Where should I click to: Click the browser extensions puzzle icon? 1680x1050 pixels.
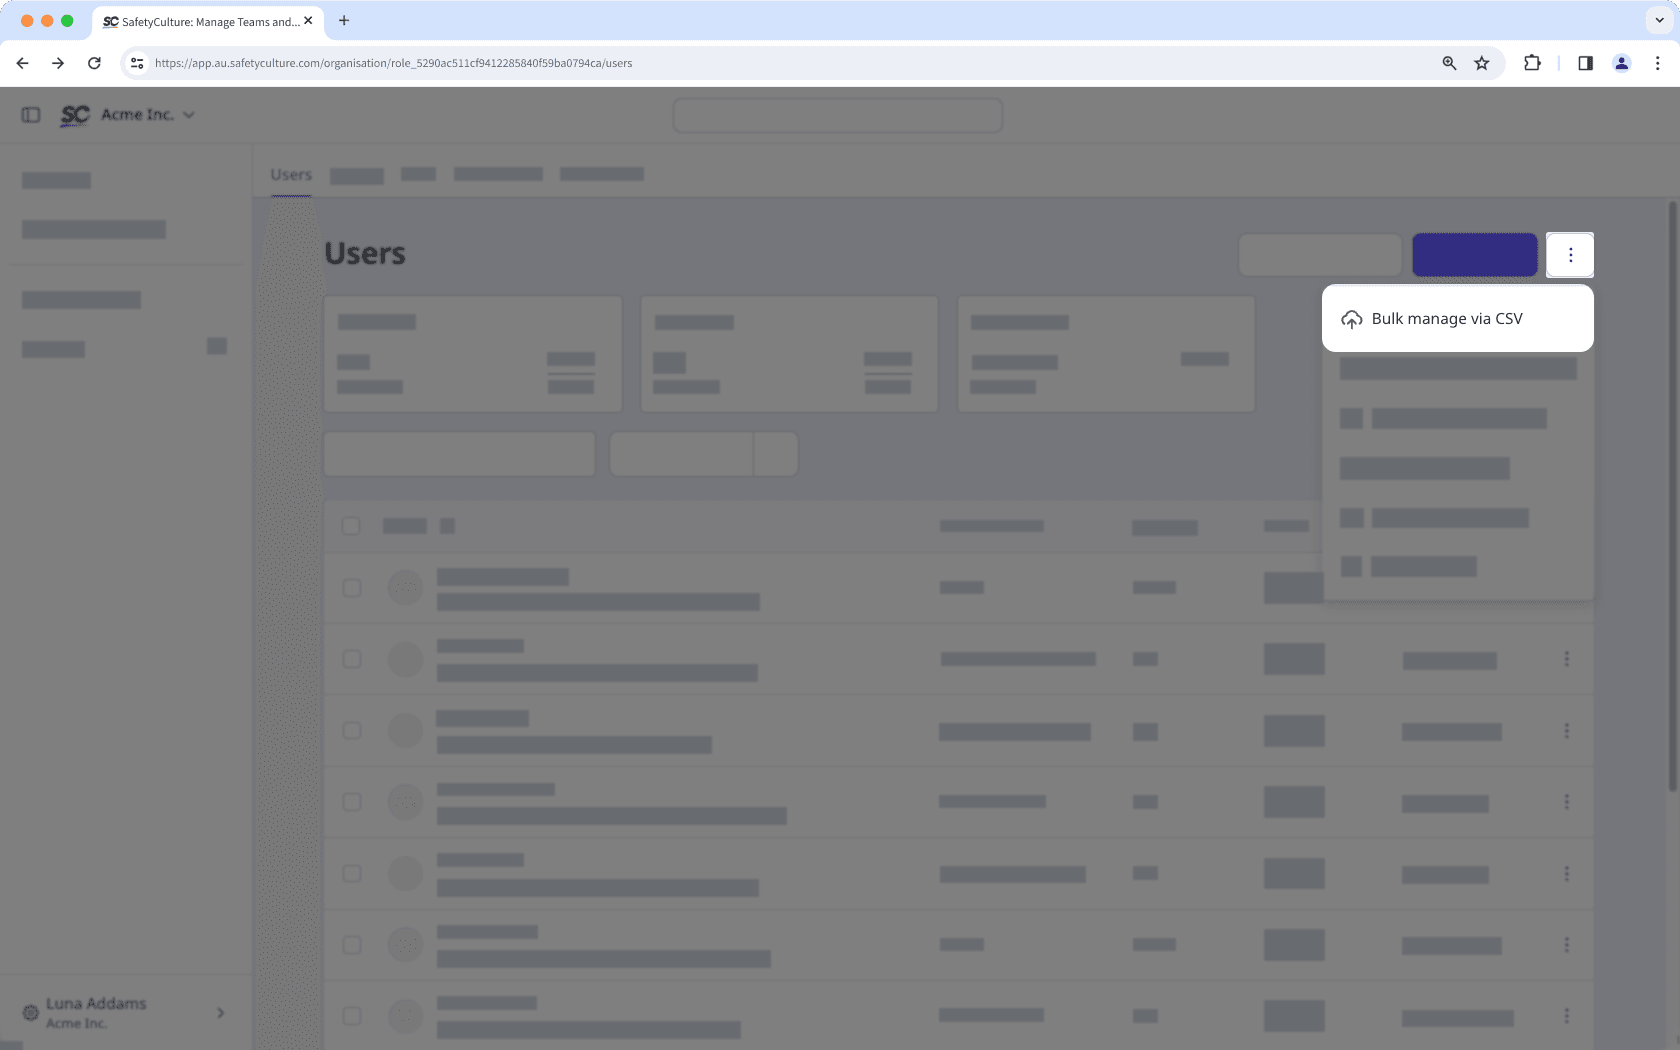(1532, 63)
